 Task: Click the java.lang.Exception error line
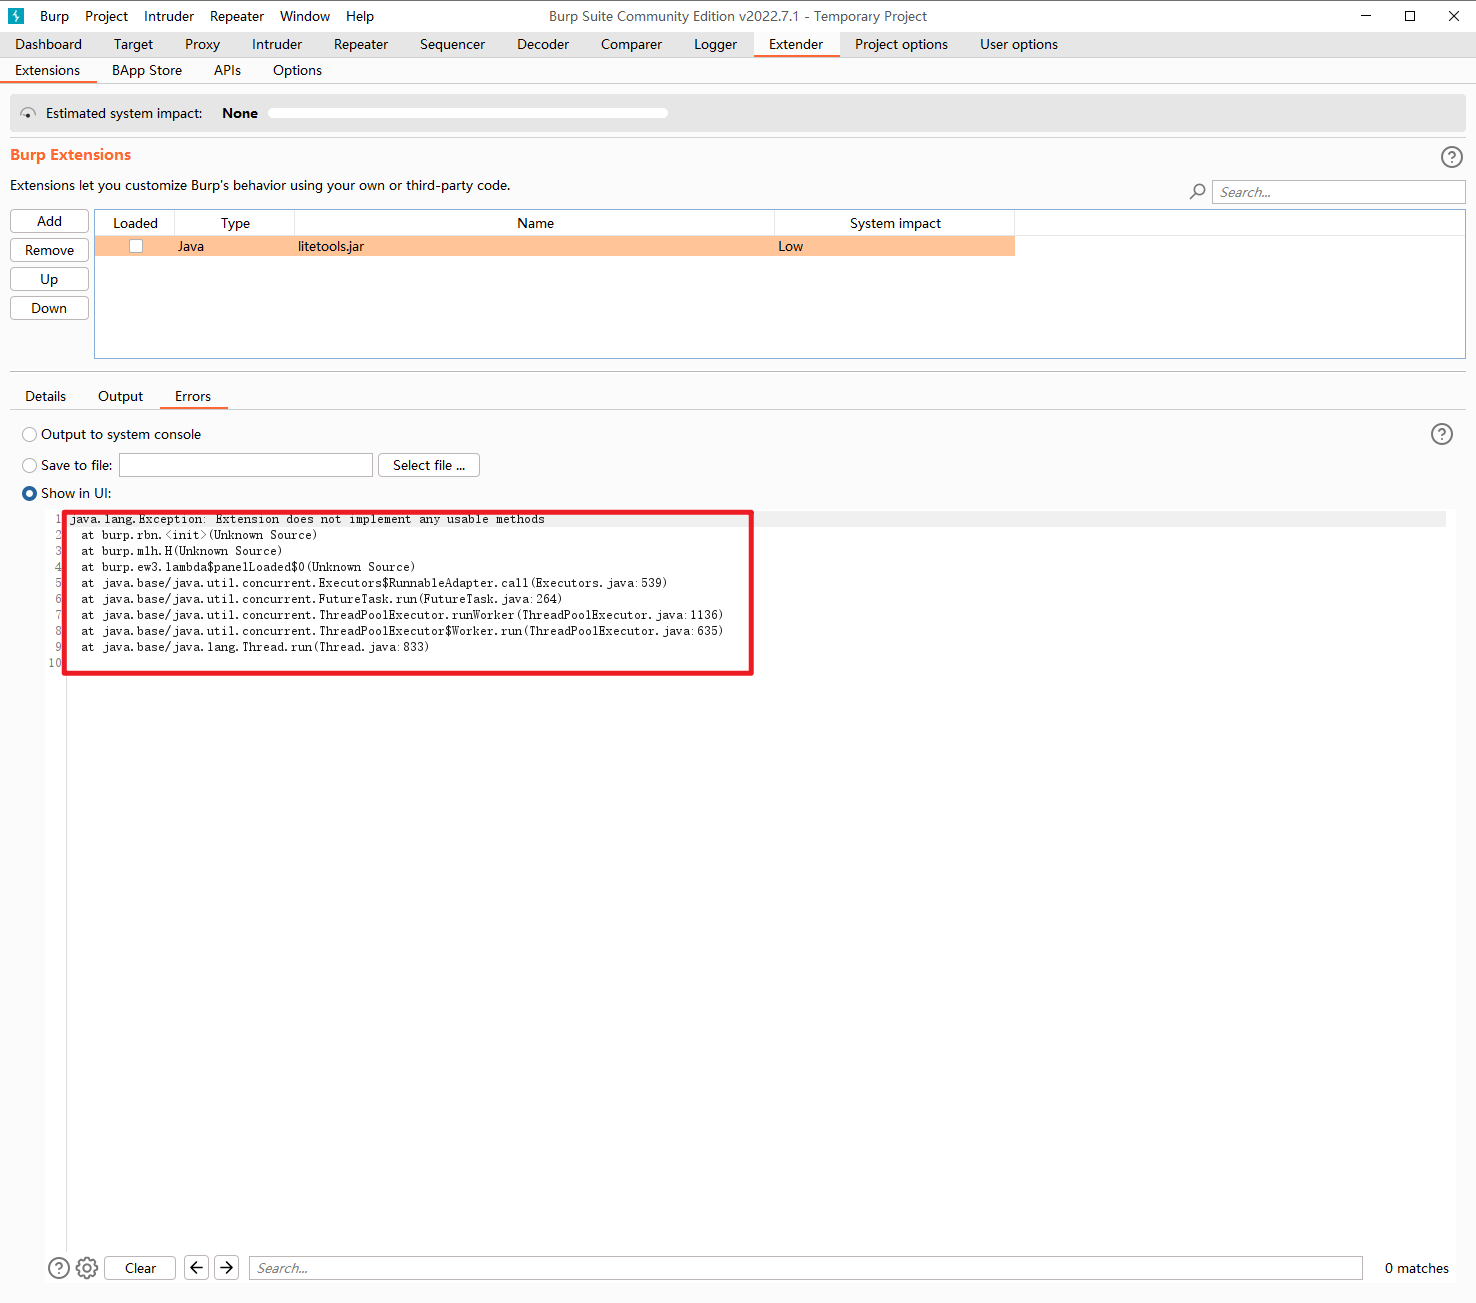(307, 519)
